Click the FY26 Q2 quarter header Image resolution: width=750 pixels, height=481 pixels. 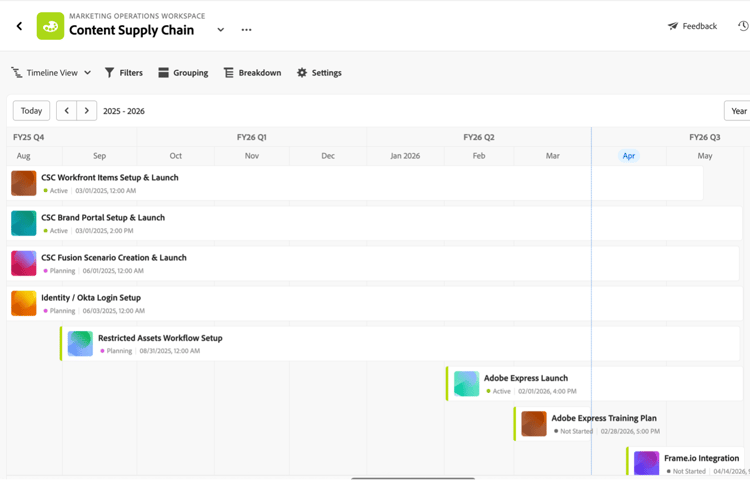coord(479,137)
